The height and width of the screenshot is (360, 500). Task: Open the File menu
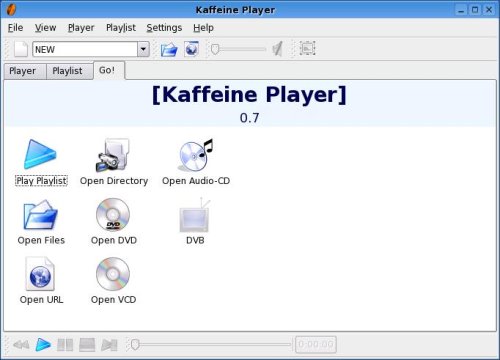(x=15, y=28)
